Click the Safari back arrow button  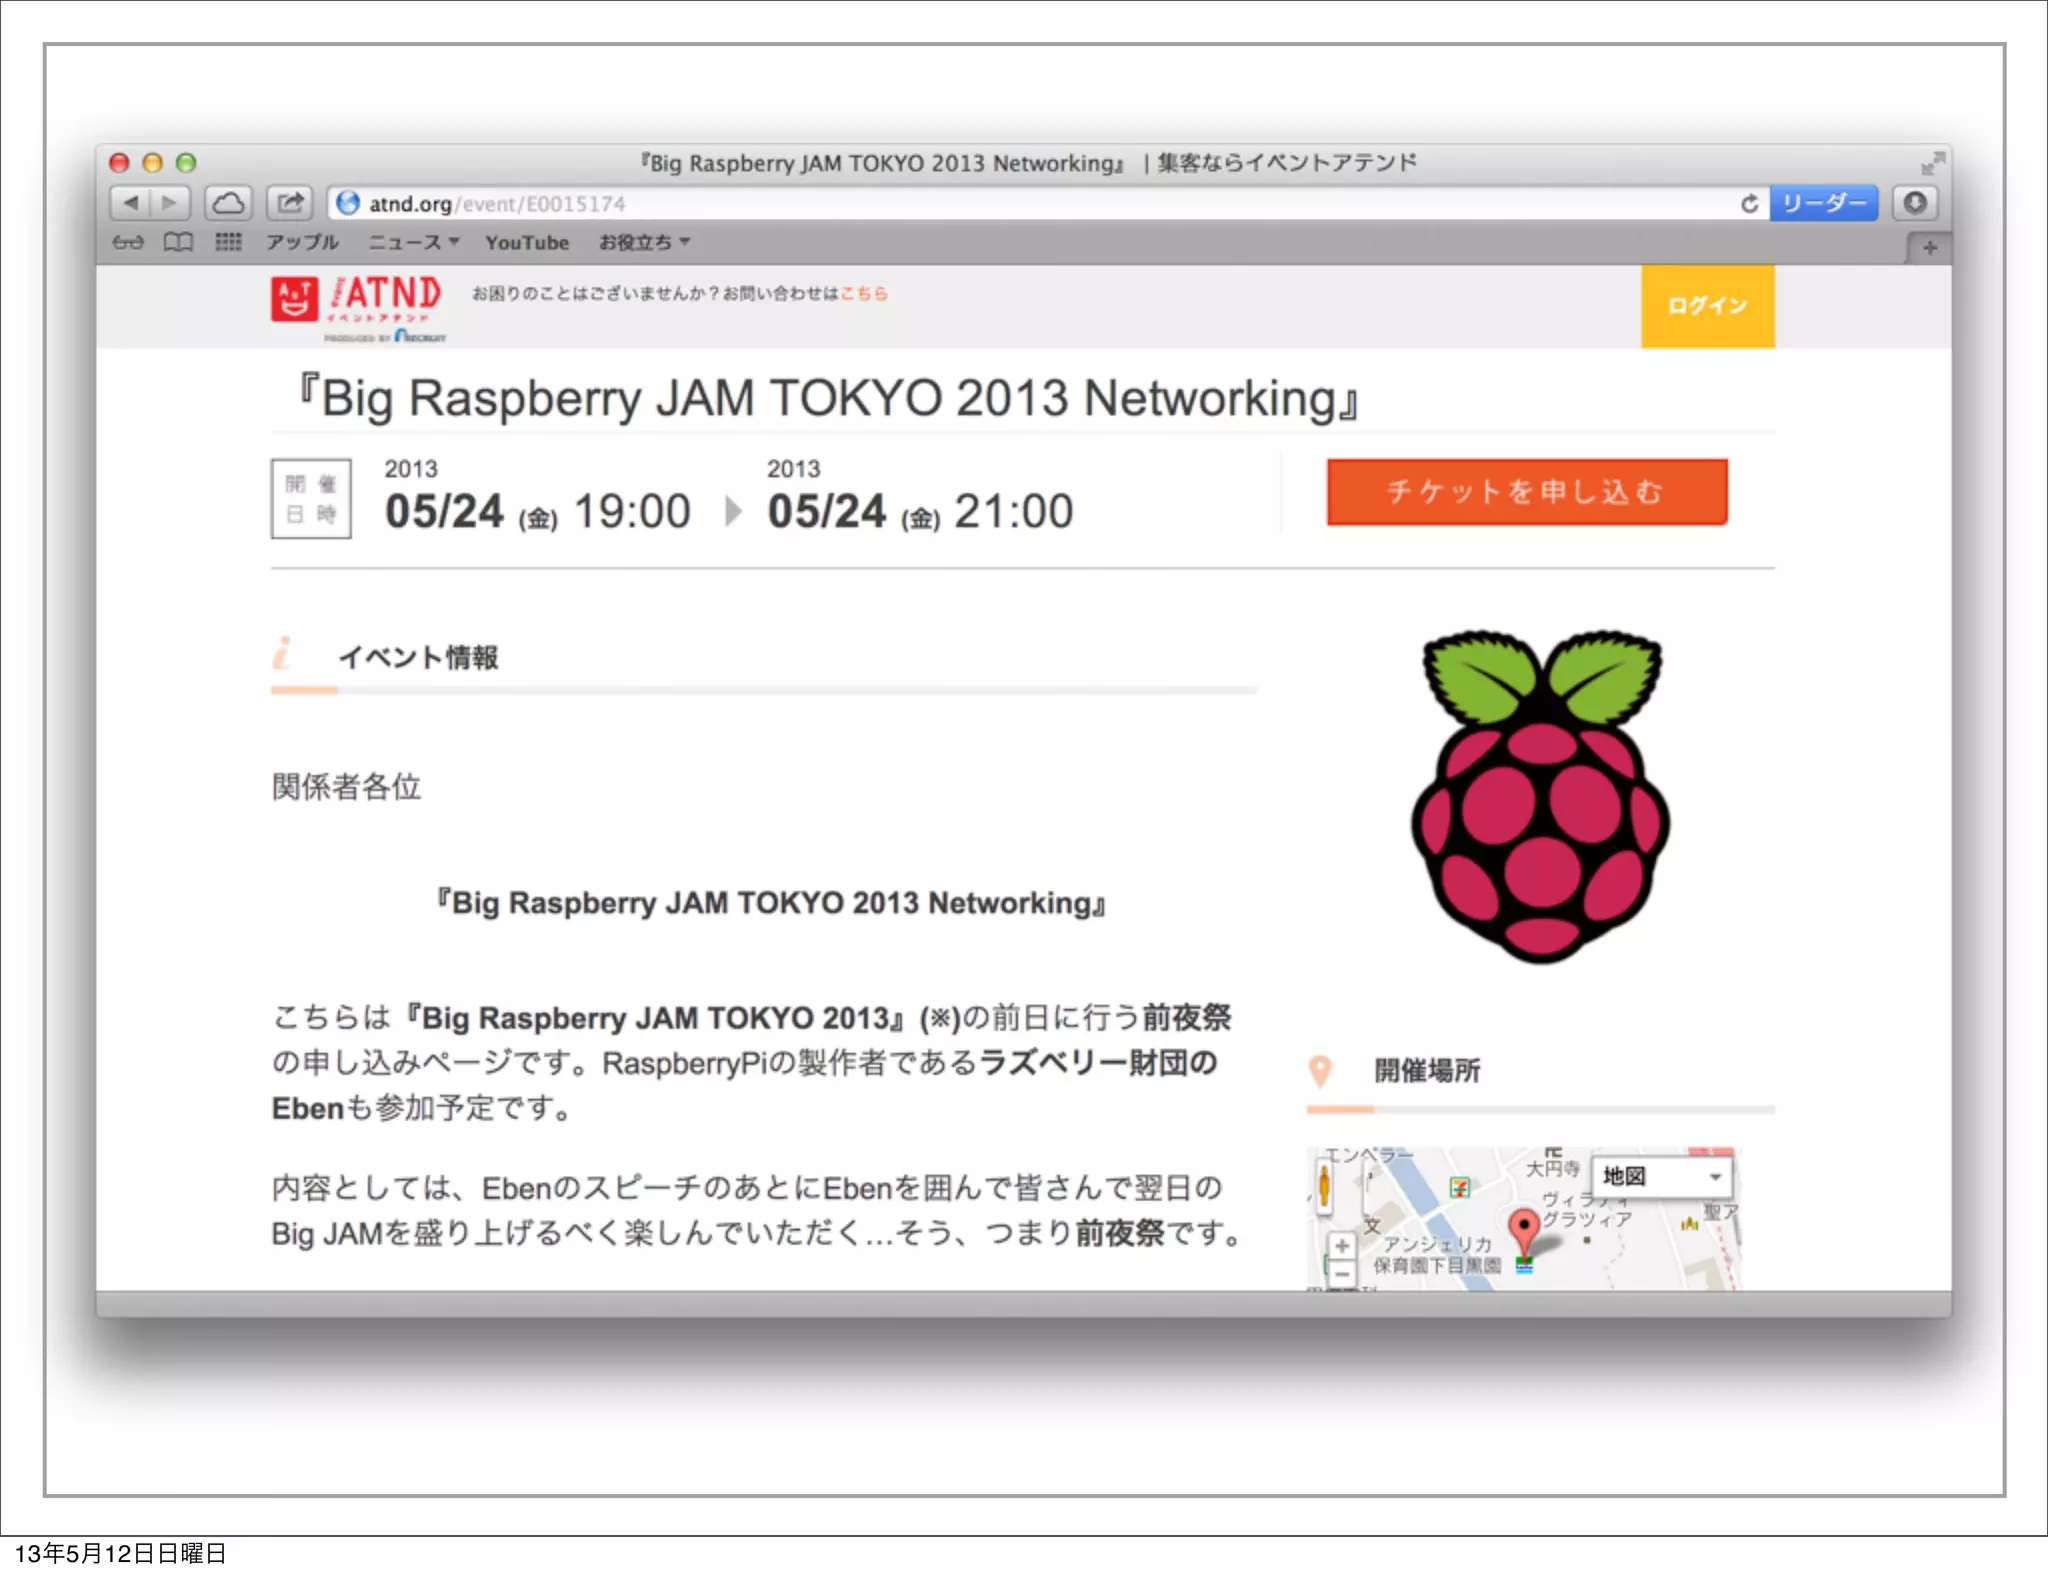coord(131,203)
